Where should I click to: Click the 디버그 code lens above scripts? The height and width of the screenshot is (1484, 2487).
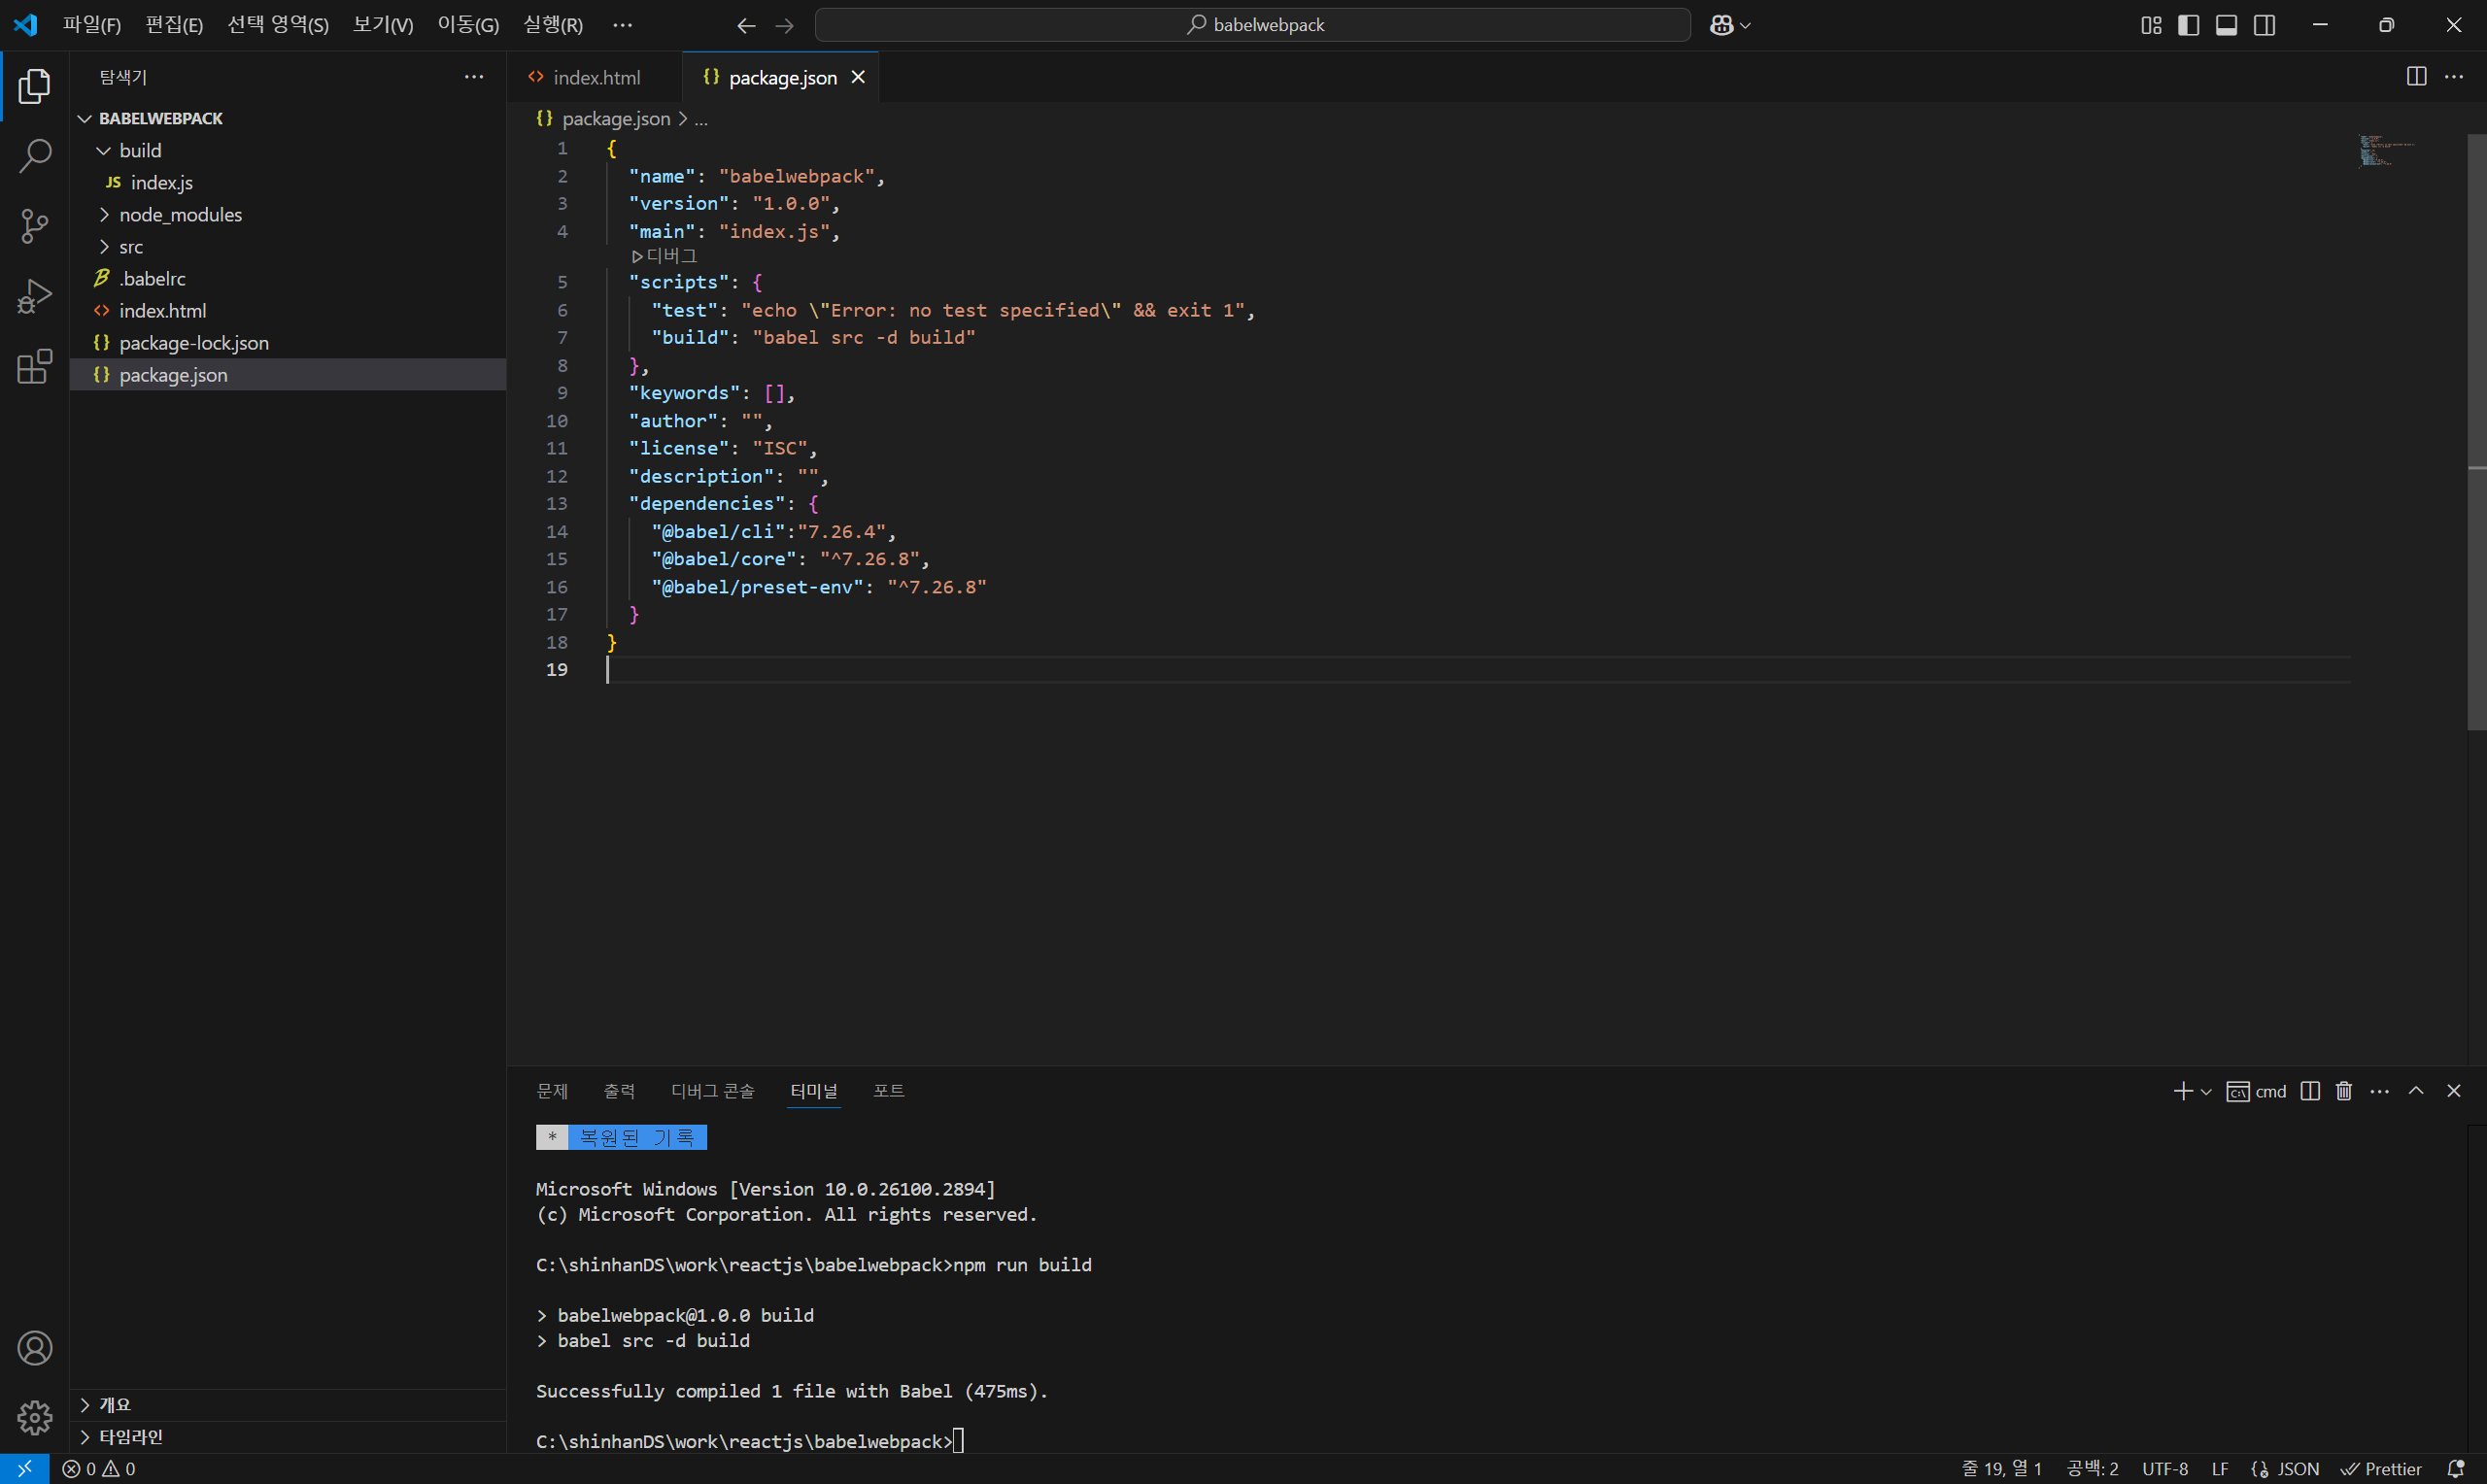pyautogui.click(x=666, y=257)
